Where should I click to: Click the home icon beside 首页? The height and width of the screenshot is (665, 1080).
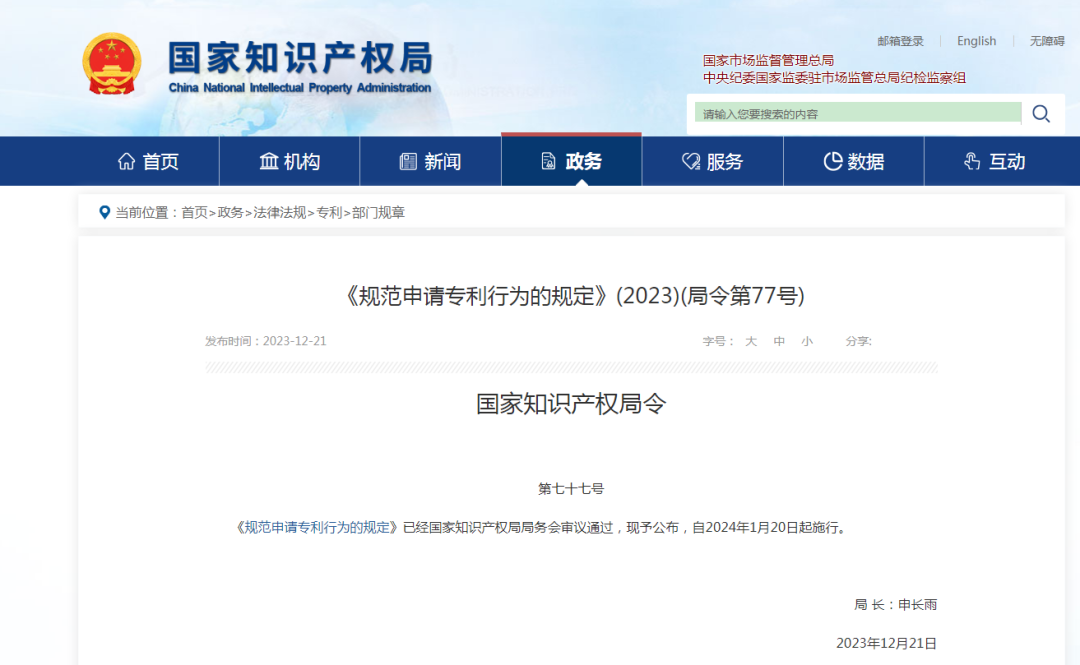click(130, 160)
